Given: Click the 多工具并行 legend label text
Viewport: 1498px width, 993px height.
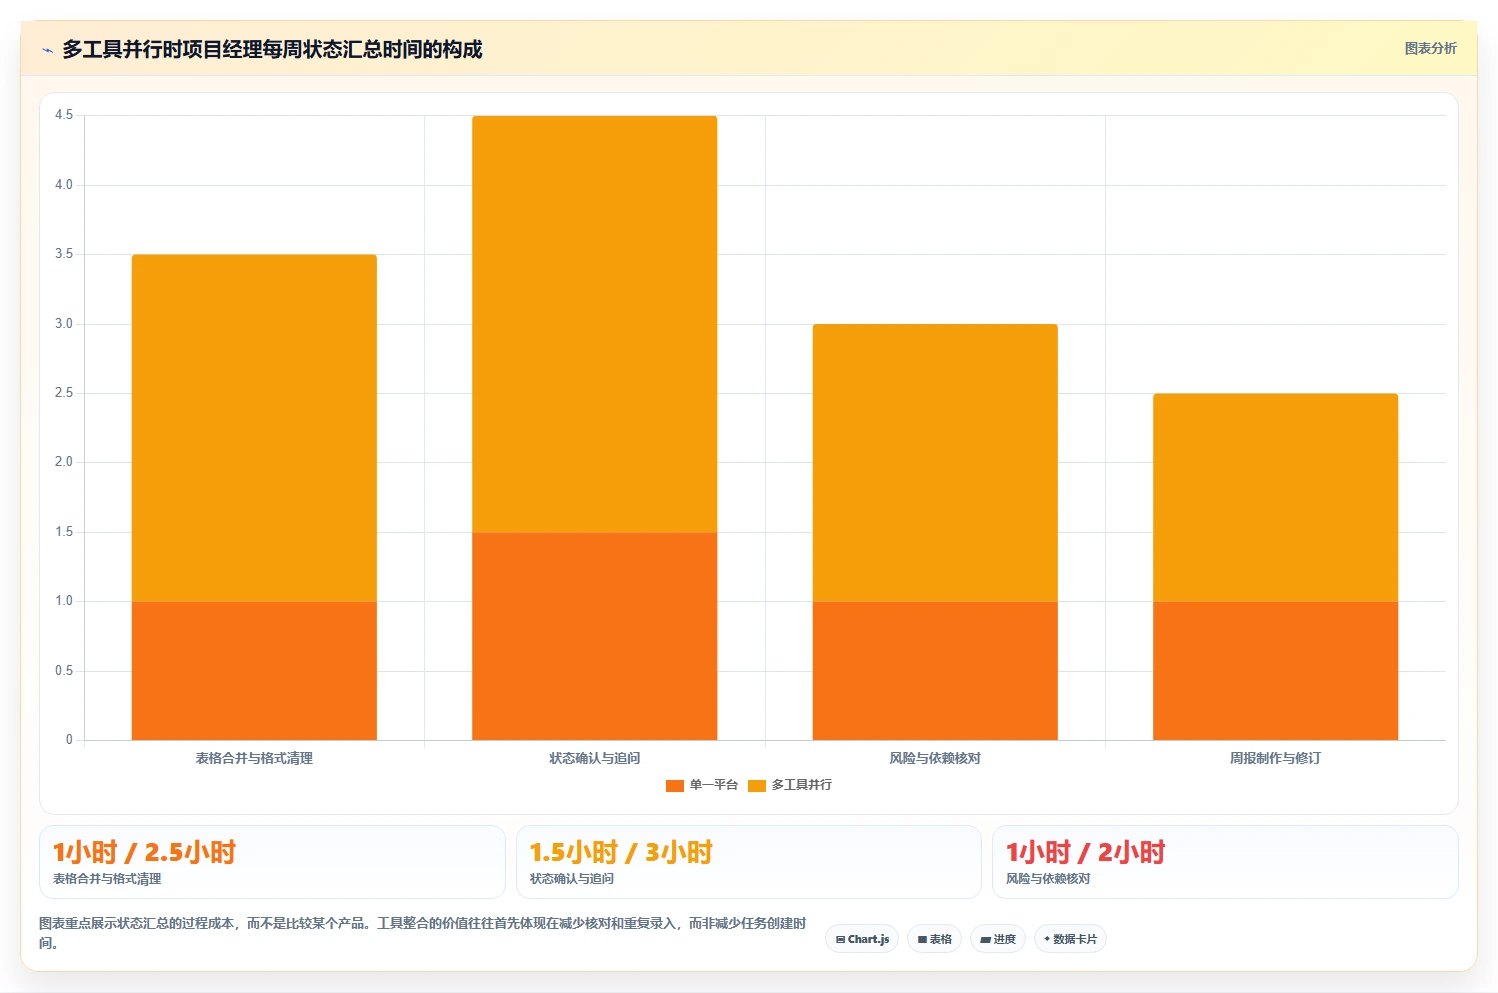Looking at the screenshot, I should (802, 785).
